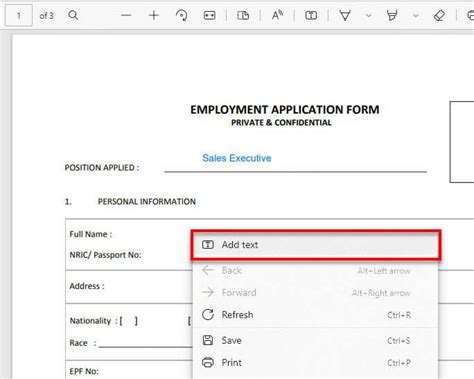Toggle the Page view icon

243,15
